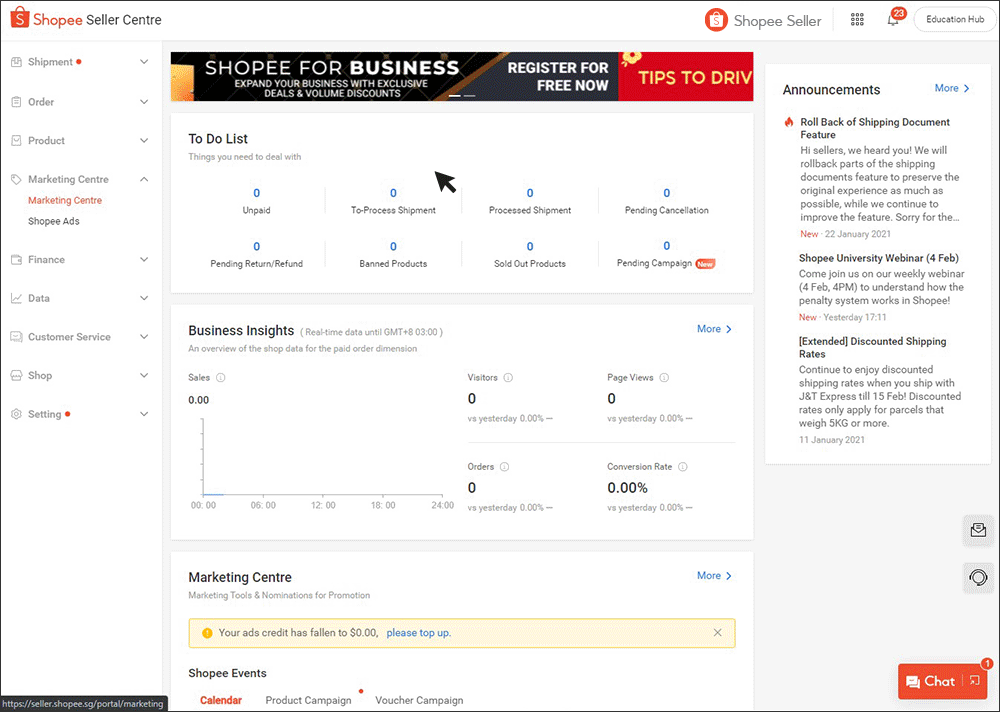Expand the Data menu chevron

pyautogui.click(x=144, y=298)
